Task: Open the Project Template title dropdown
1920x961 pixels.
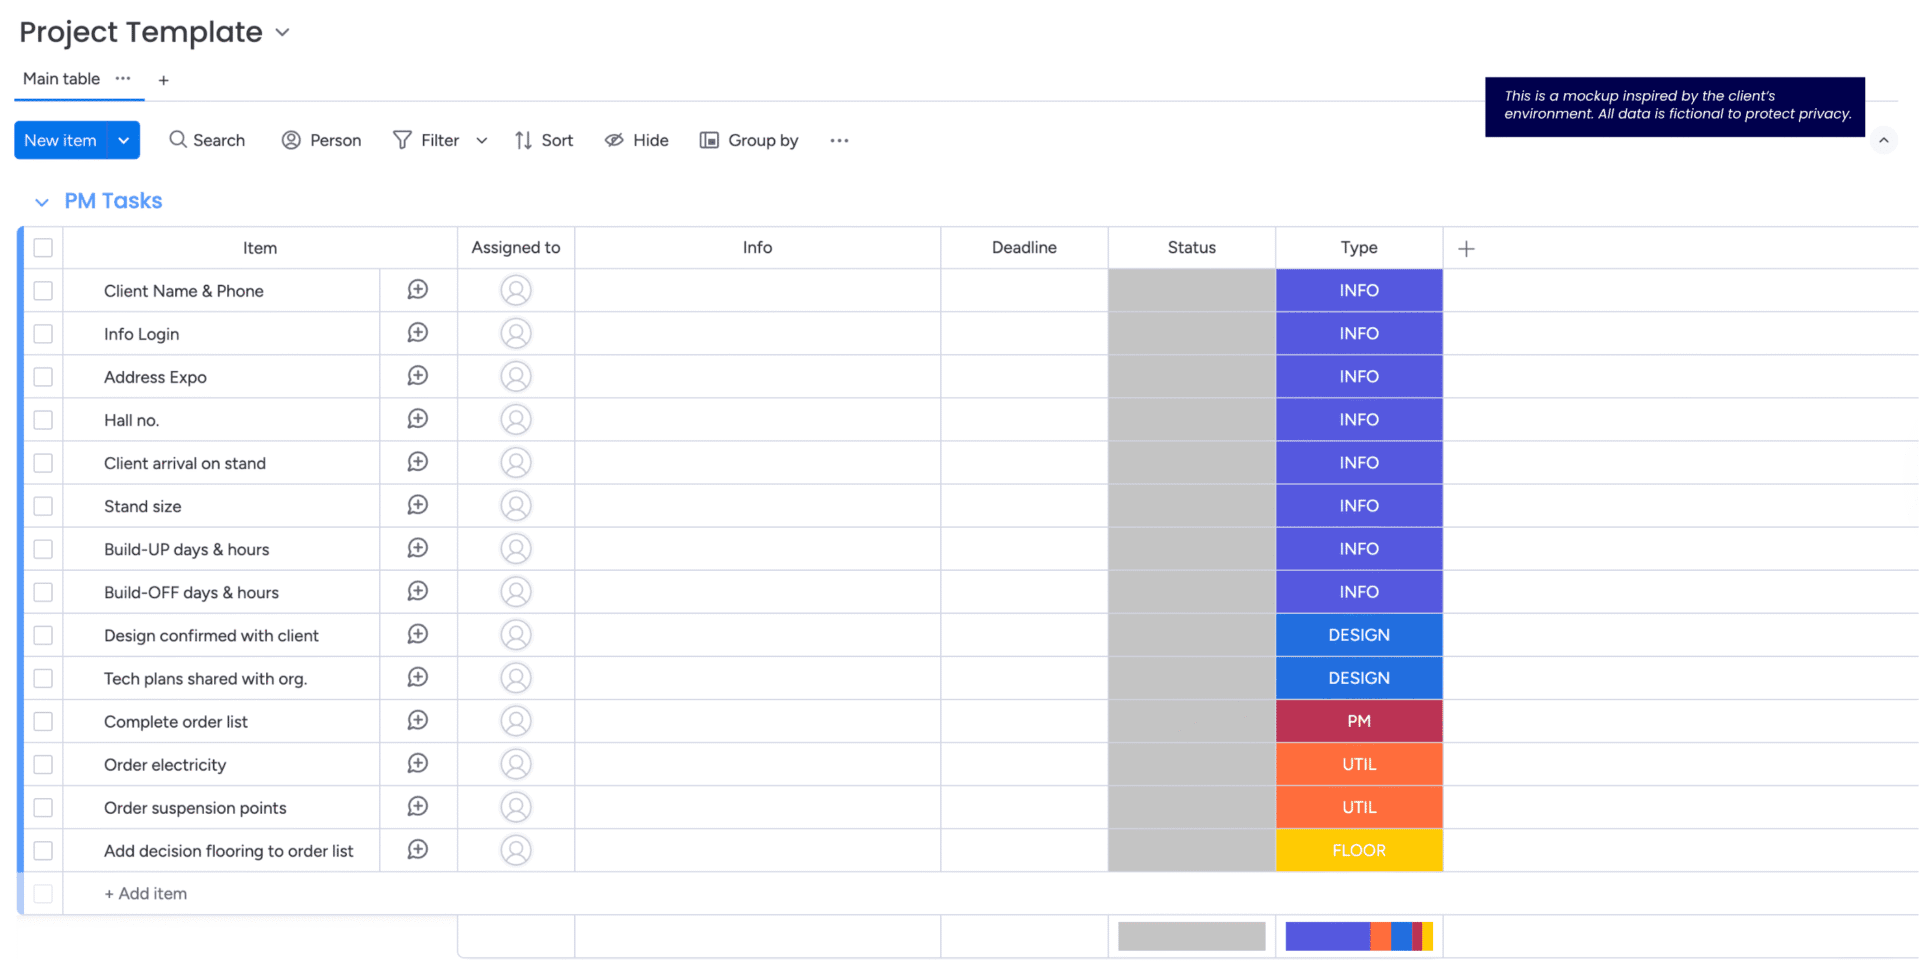Action: pyautogui.click(x=283, y=33)
